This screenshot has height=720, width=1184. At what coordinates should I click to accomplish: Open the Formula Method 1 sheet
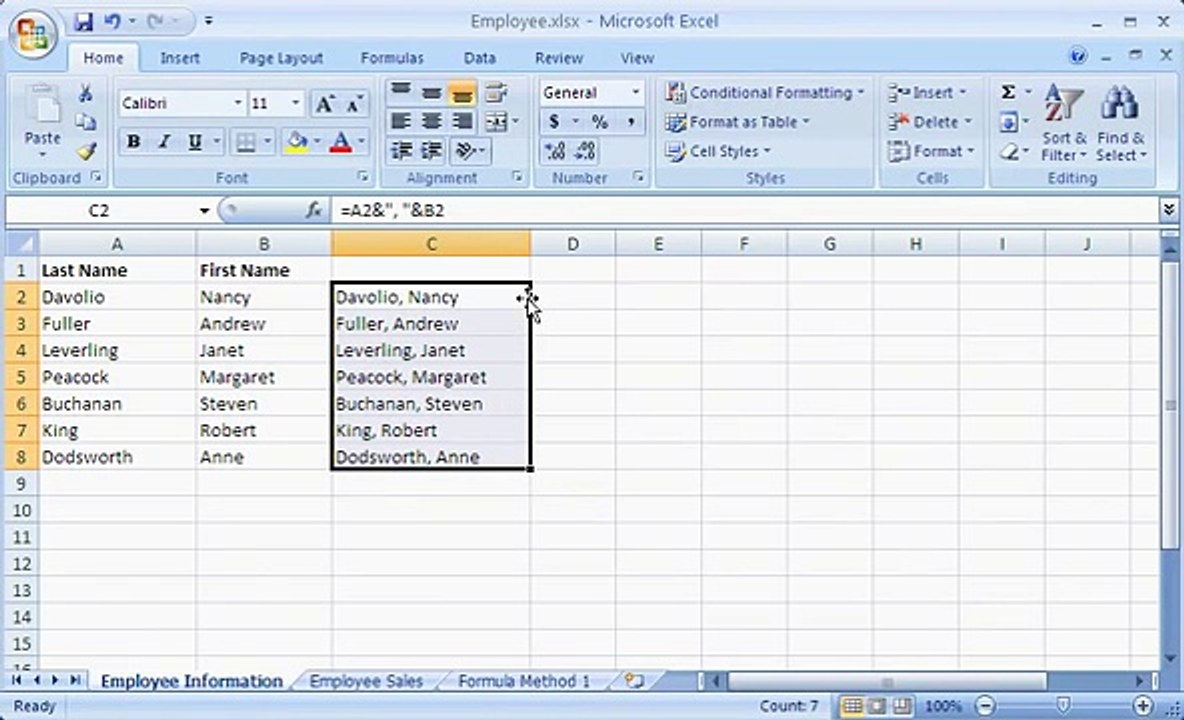tap(523, 682)
